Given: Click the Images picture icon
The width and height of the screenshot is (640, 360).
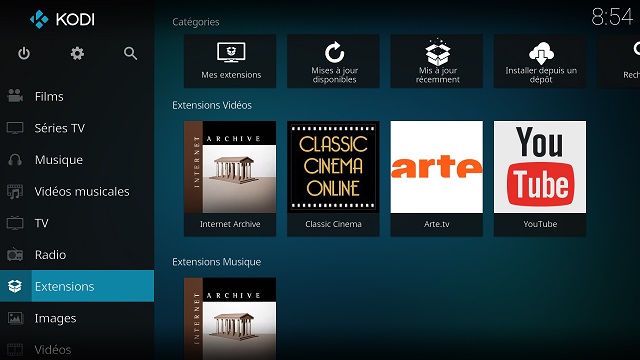Looking at the screenshot, I should click(x=15, y=318).
